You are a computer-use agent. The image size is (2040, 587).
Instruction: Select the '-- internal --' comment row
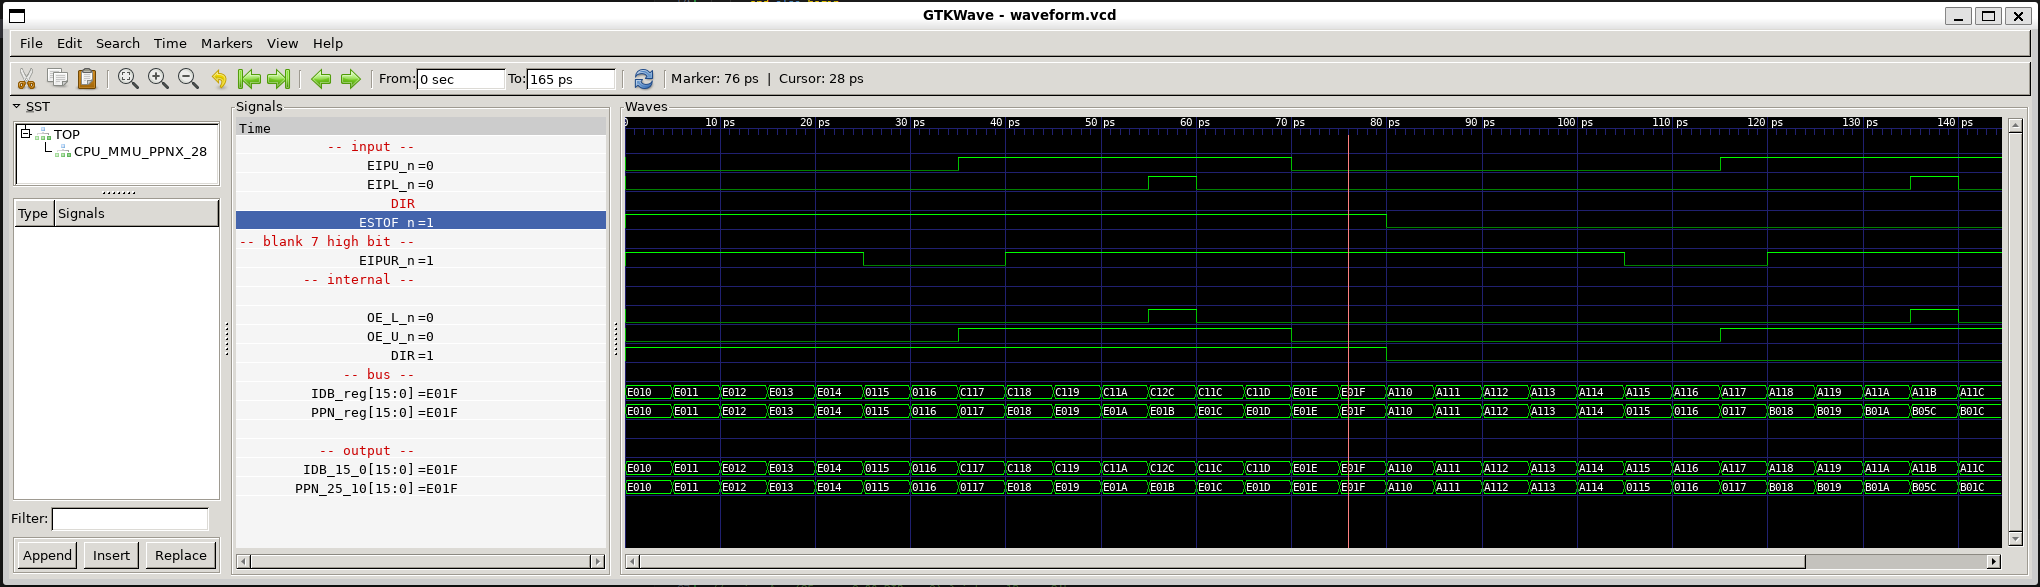(x=421, y=280)
